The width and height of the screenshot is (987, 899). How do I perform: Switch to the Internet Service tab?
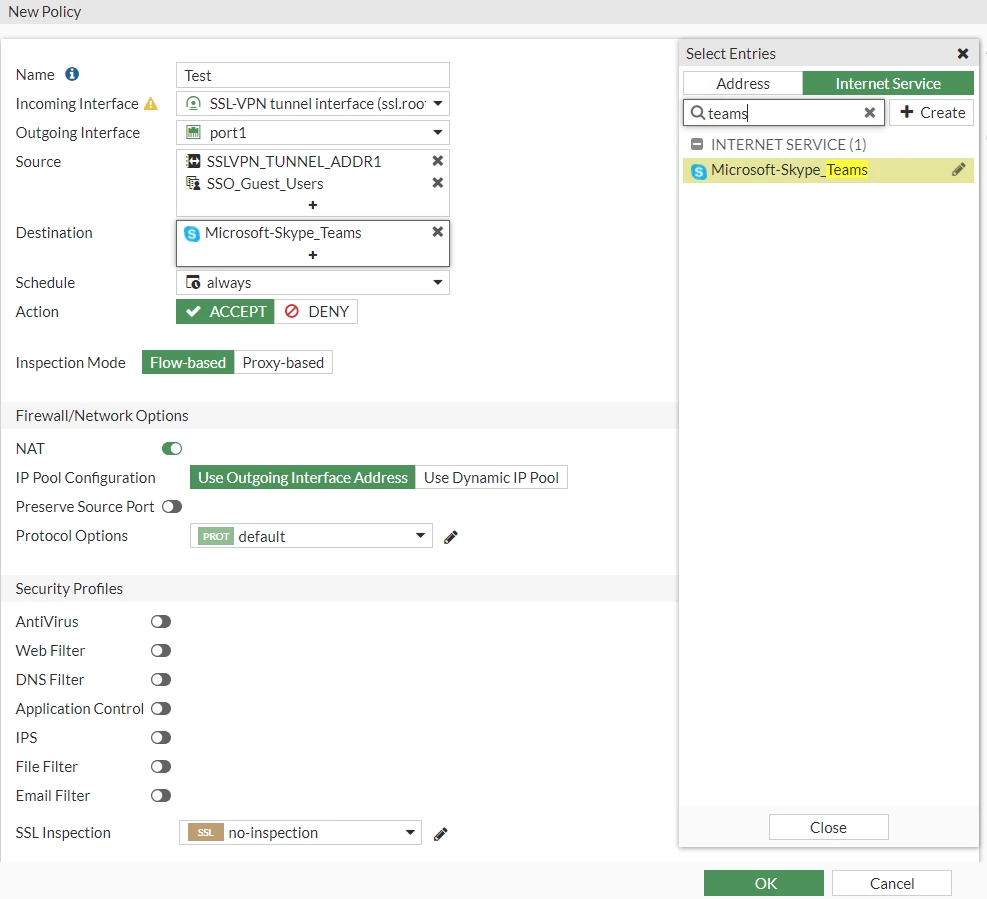[888, 84]
